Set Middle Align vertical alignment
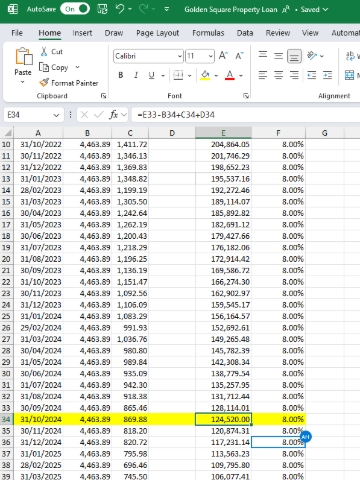 (x=278, y=56)
